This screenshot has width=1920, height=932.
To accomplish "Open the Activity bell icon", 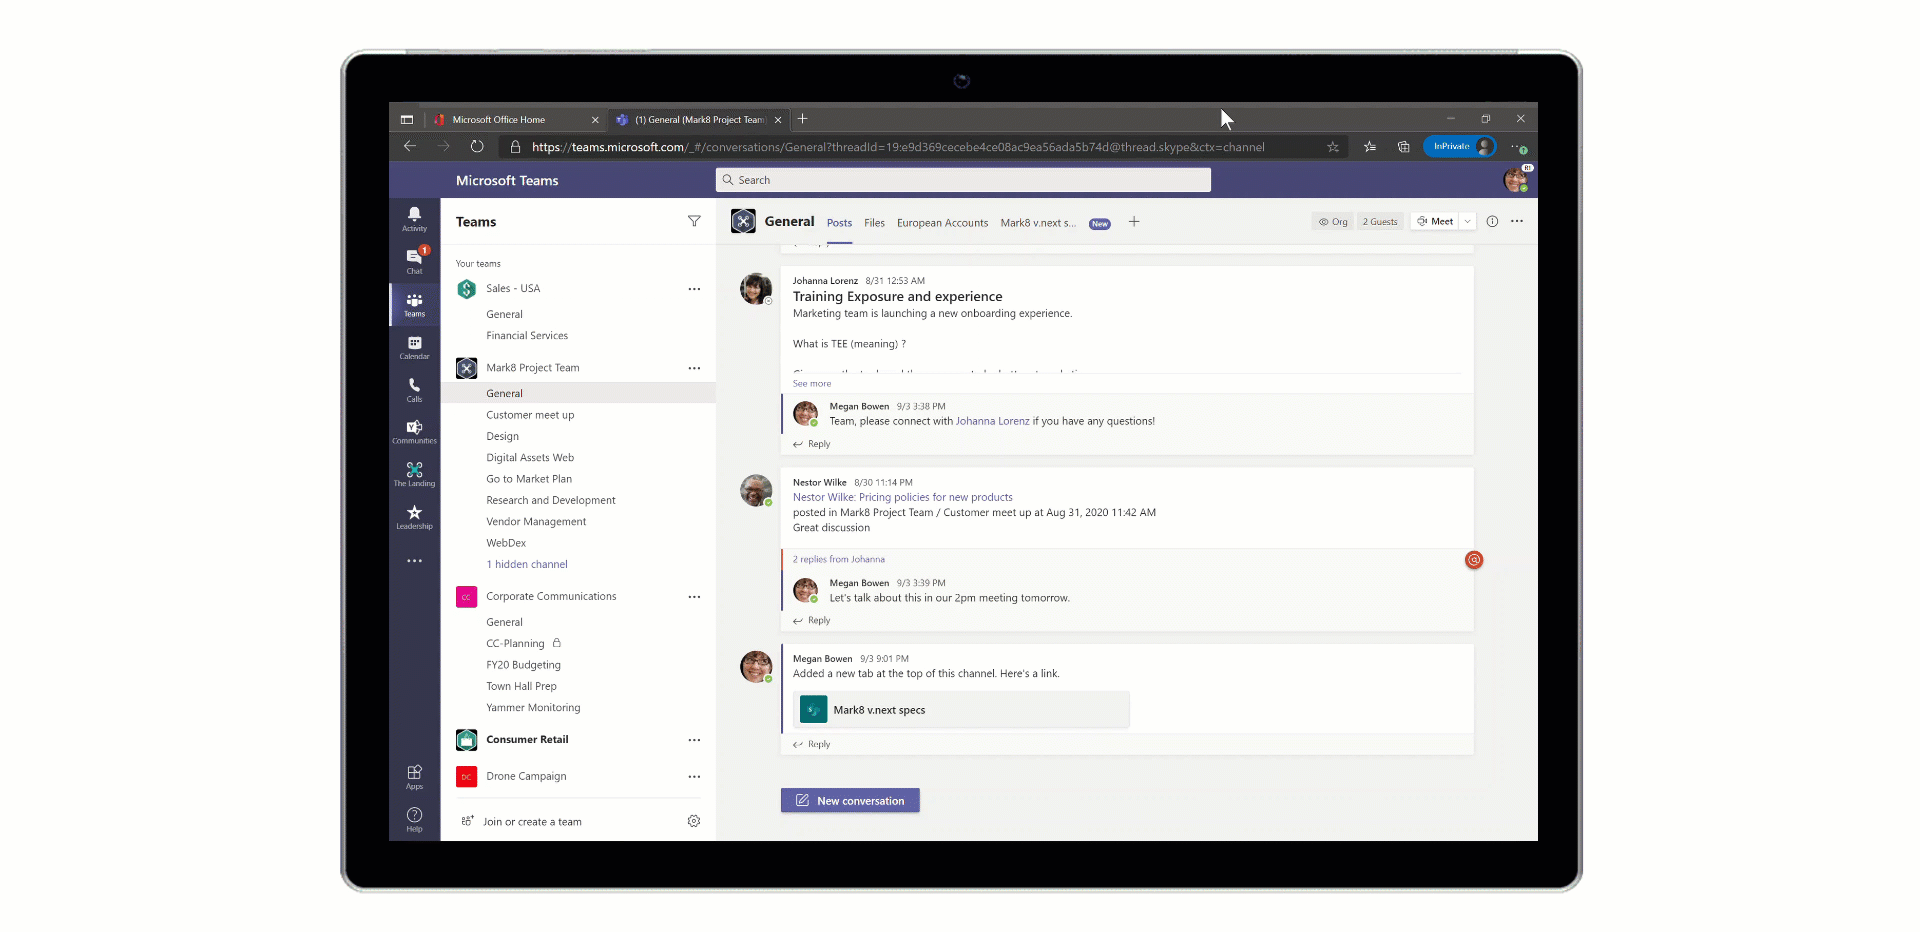I will click(x=414, y=219).
